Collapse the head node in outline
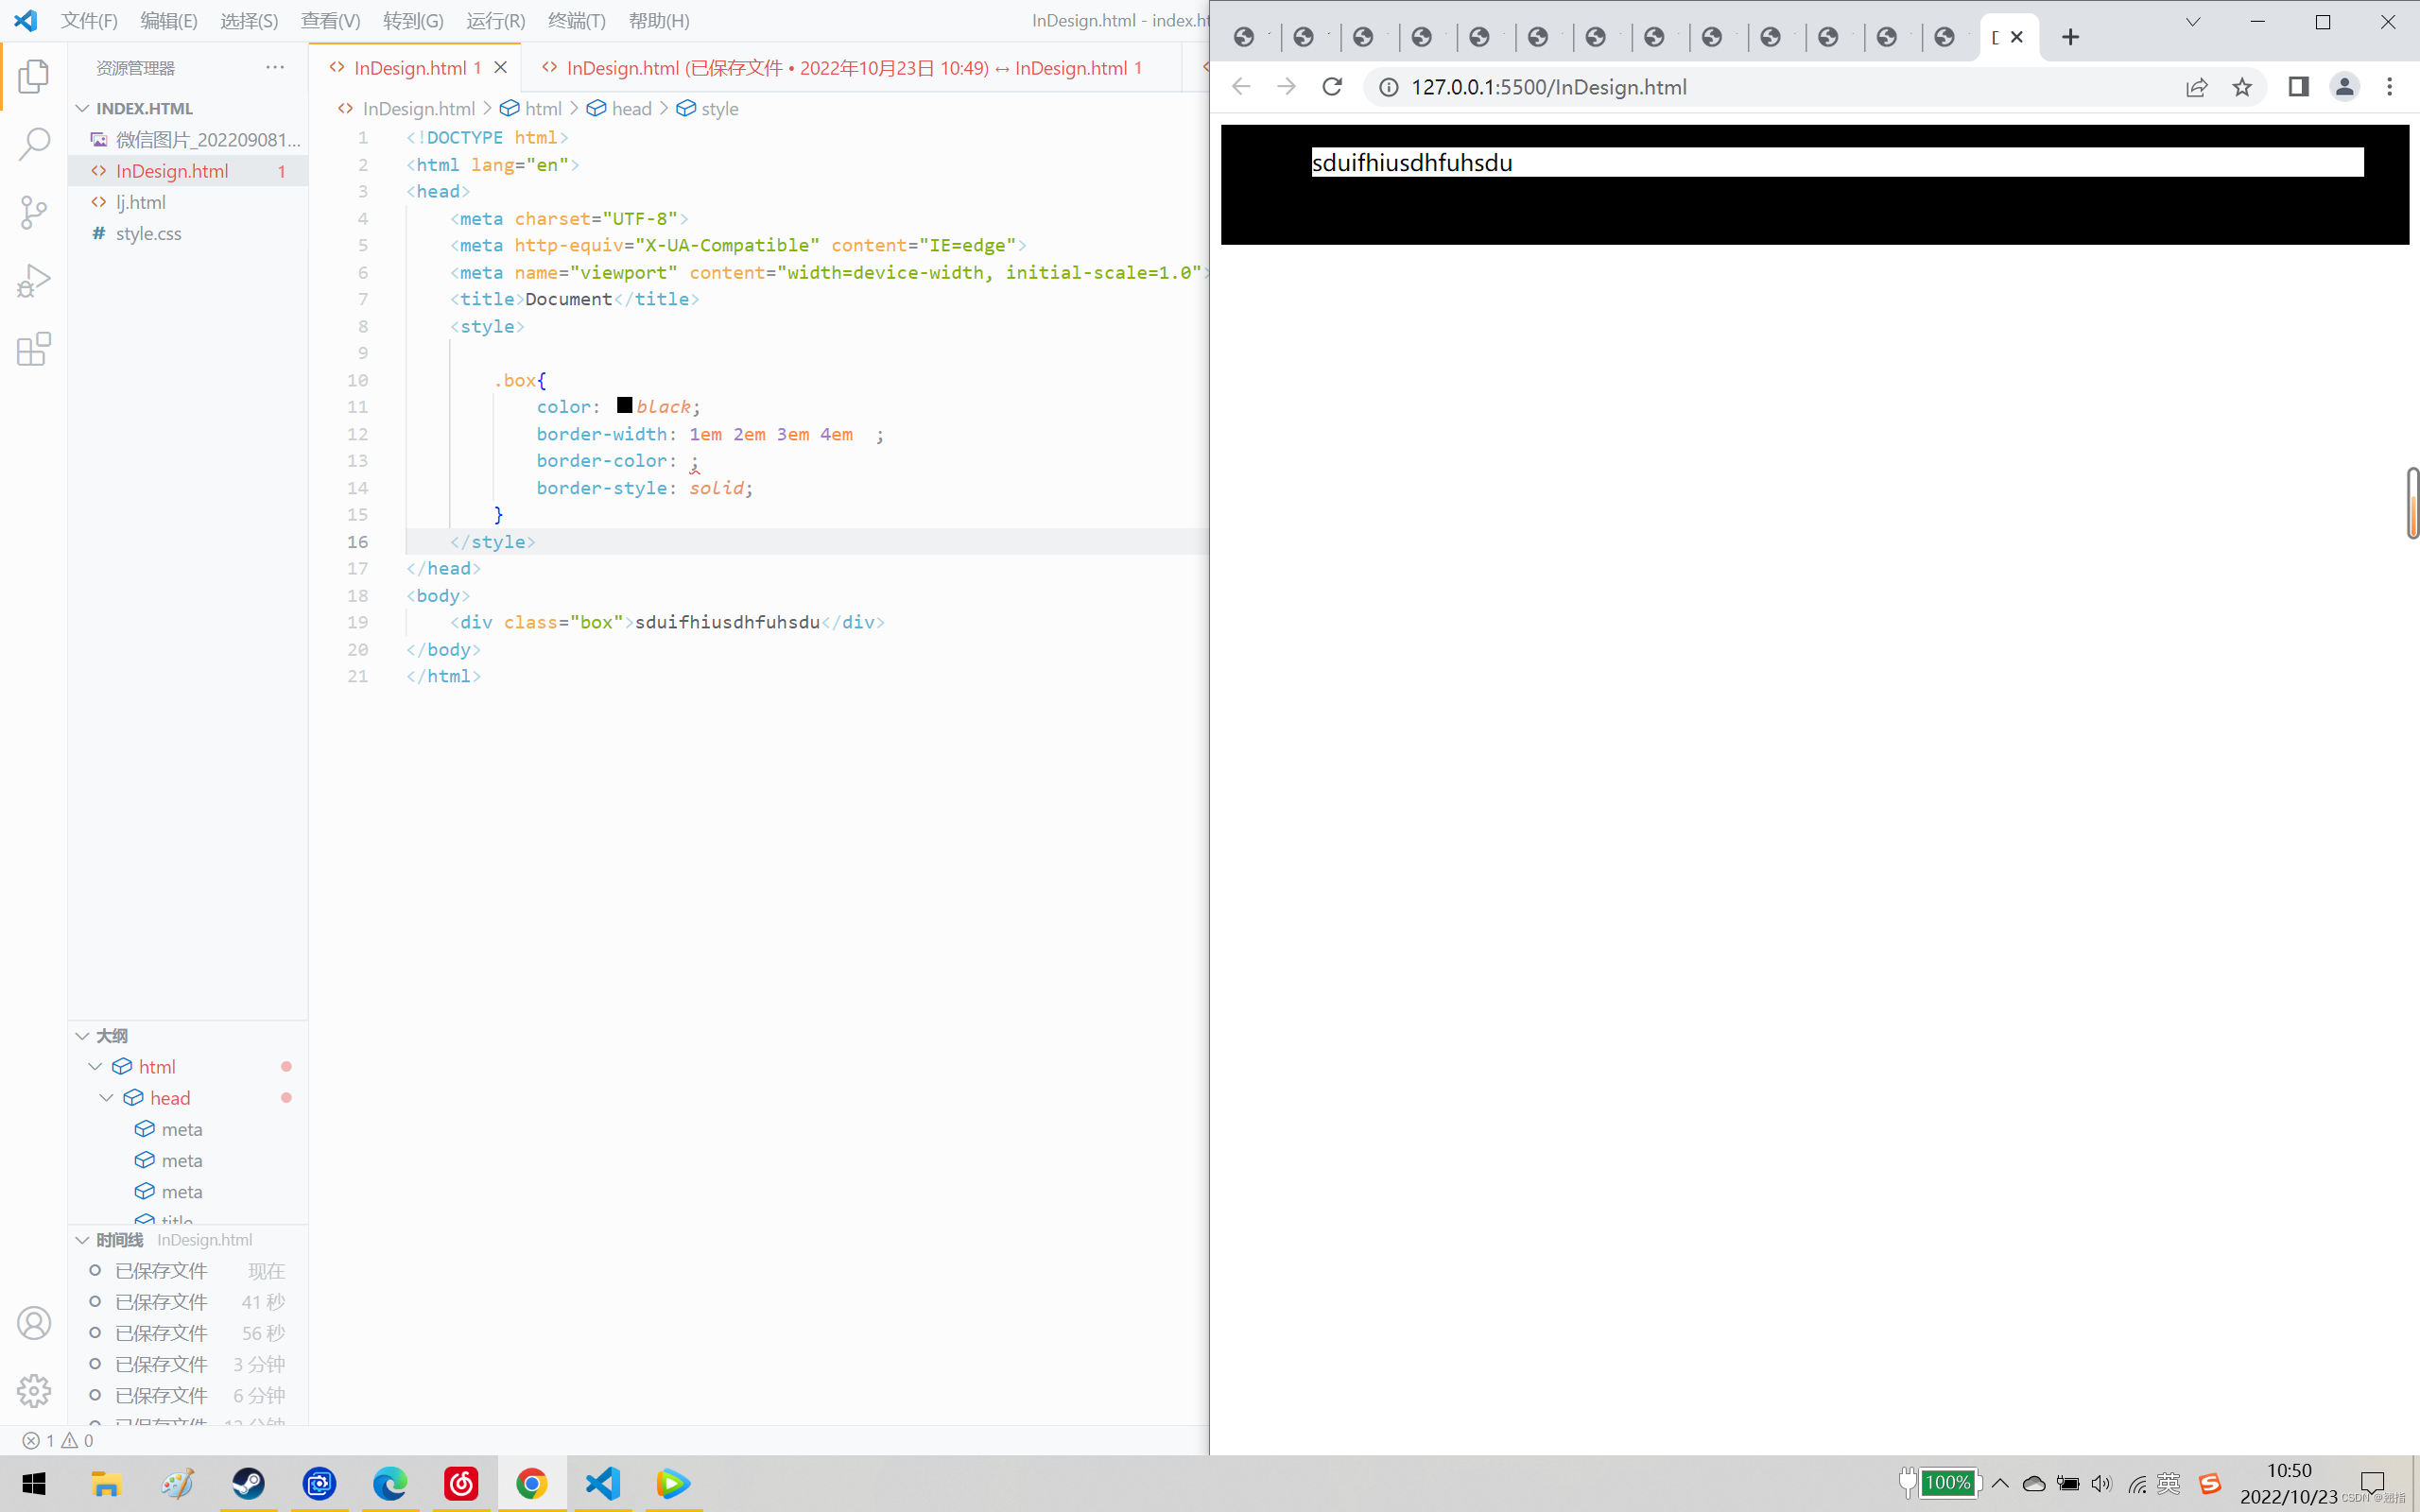 tap(107, 1097)
